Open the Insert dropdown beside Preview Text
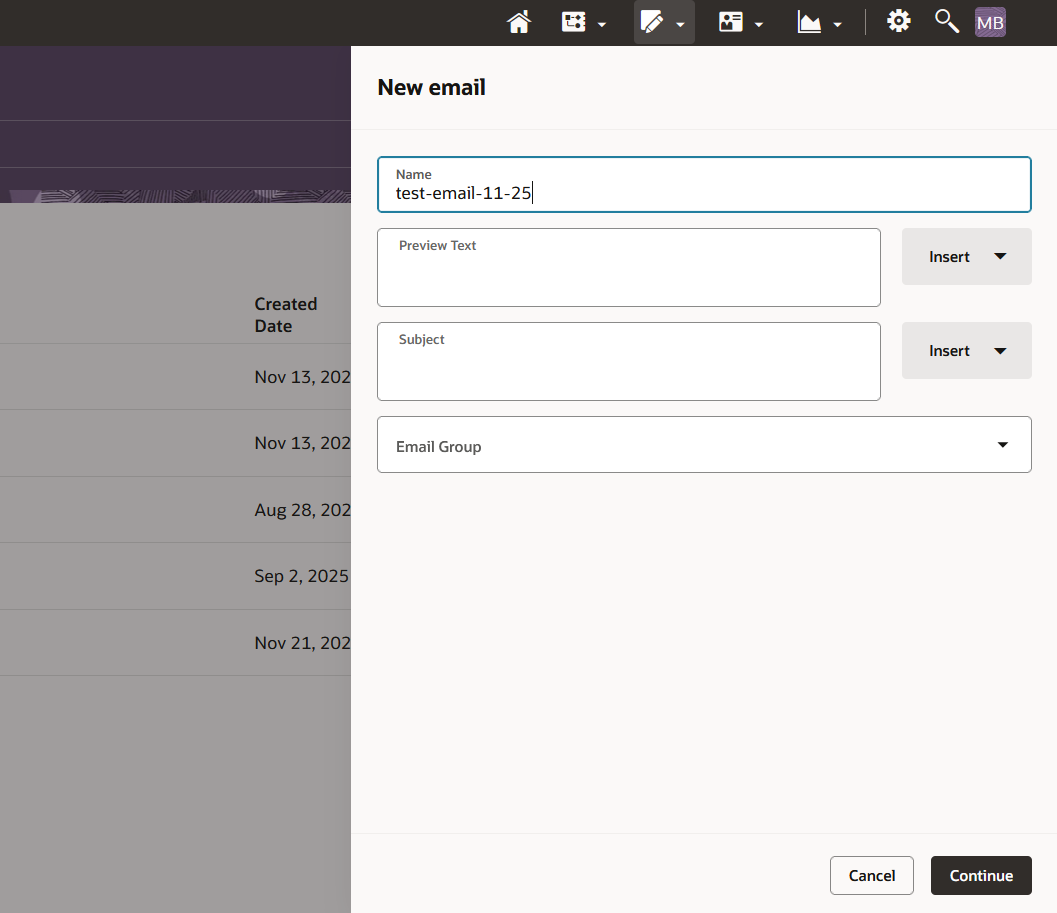The width and height of the screenshot is (1057, 913). point(966,257)
